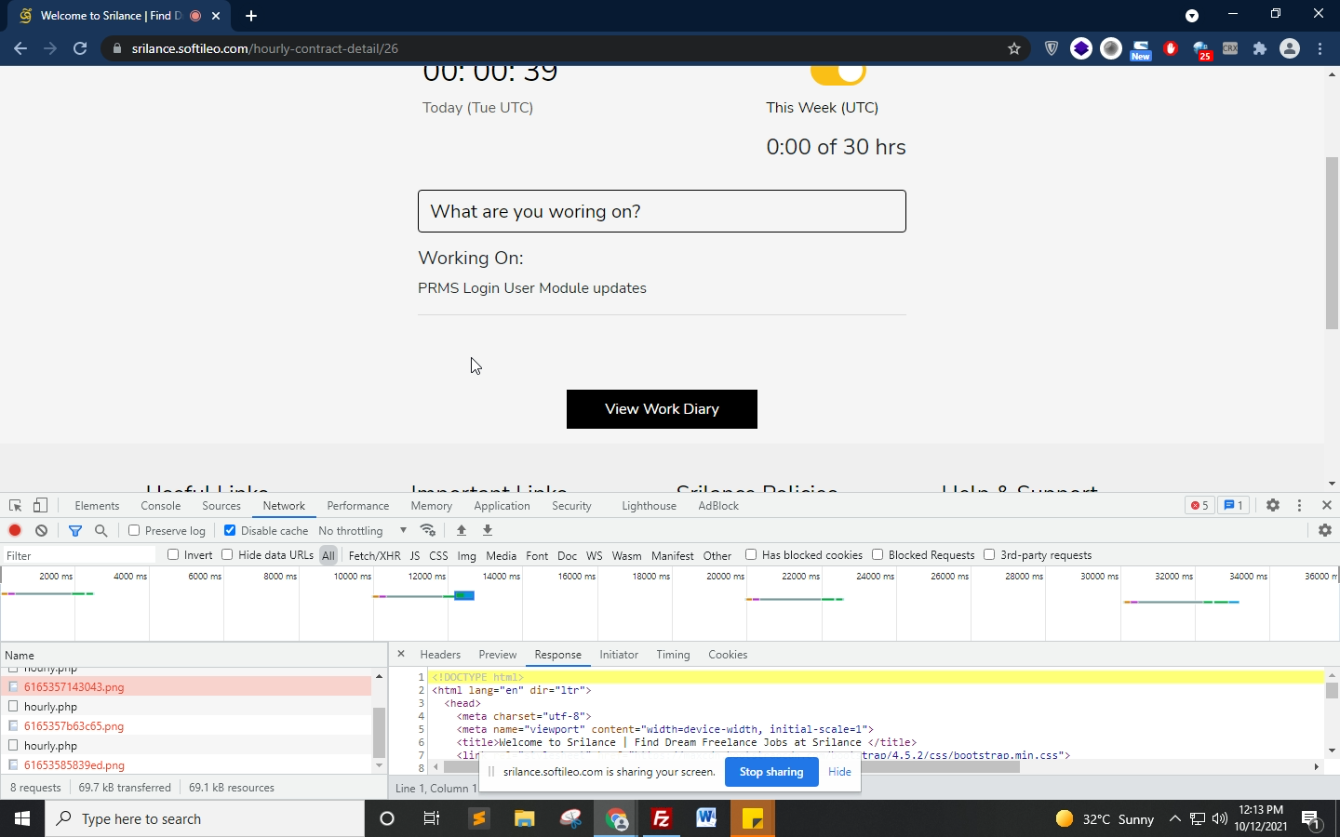Click the Stop sharing button
The width and height of the screenshot is (1340, 837).
[x=771, y=772]
